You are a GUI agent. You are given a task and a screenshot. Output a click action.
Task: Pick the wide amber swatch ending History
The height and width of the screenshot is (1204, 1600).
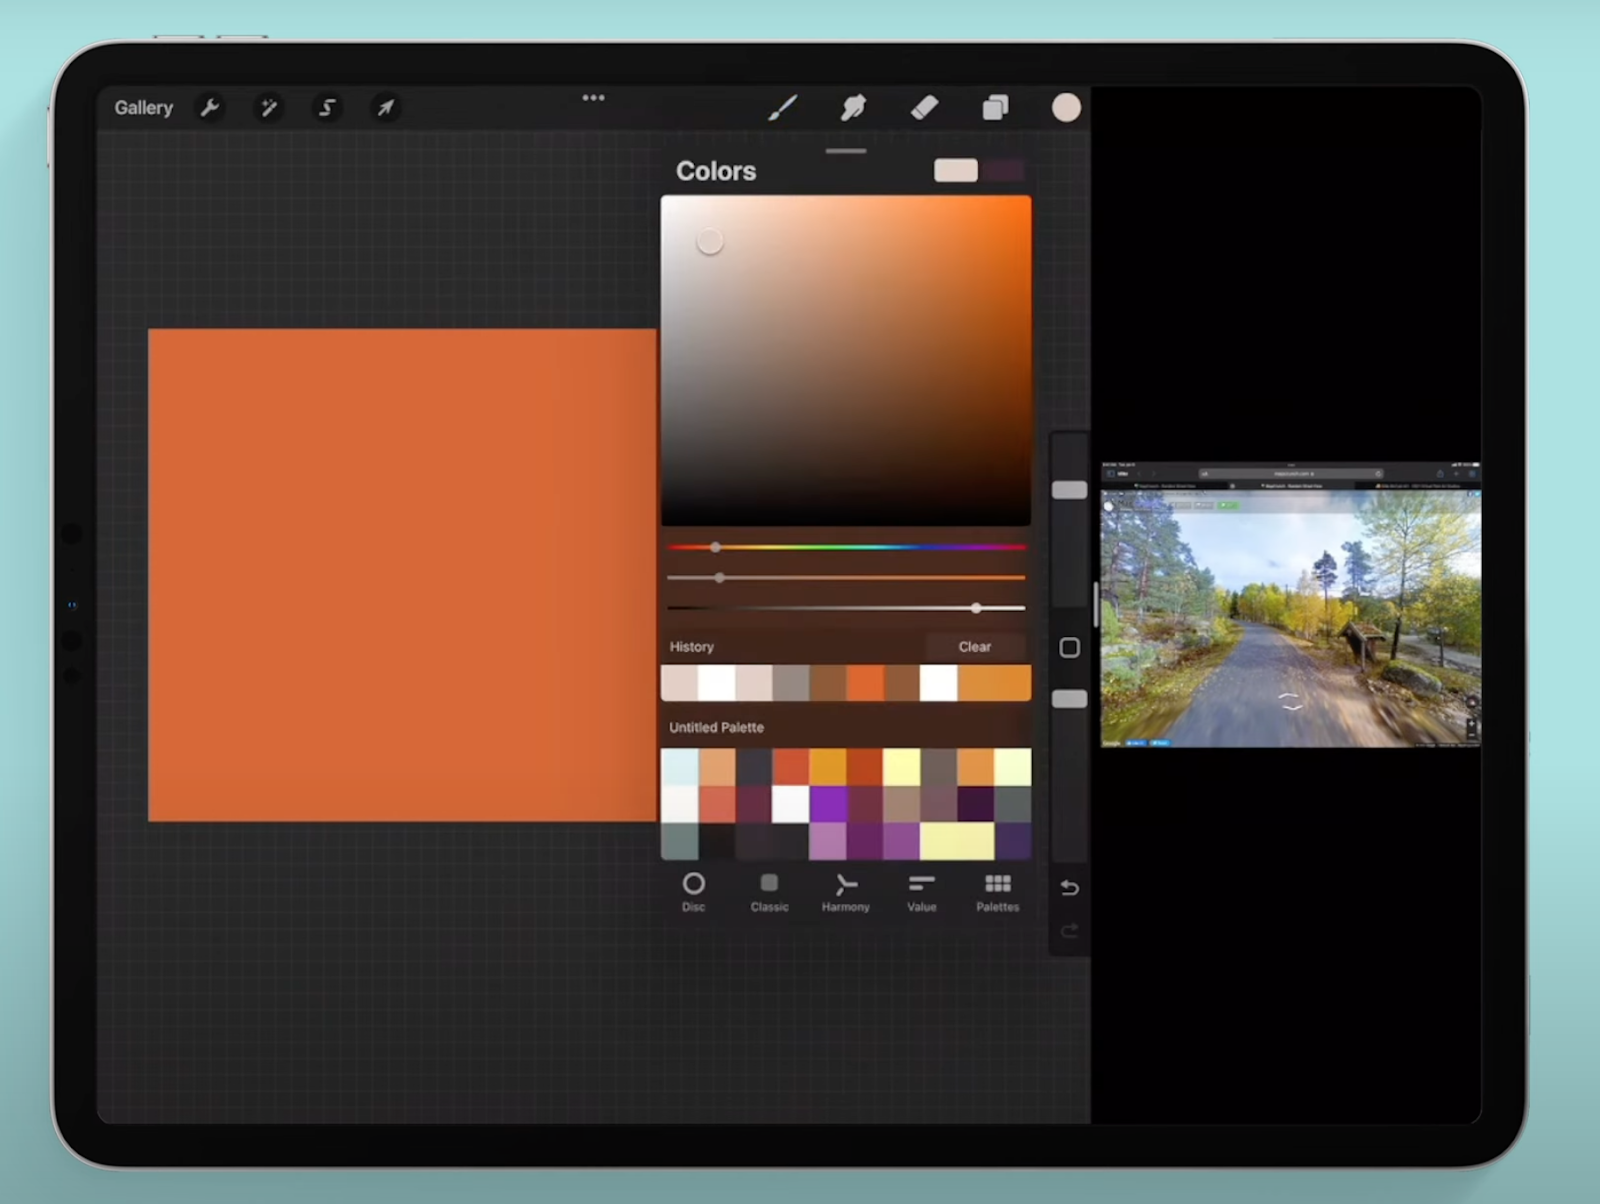tap(994, 684)
